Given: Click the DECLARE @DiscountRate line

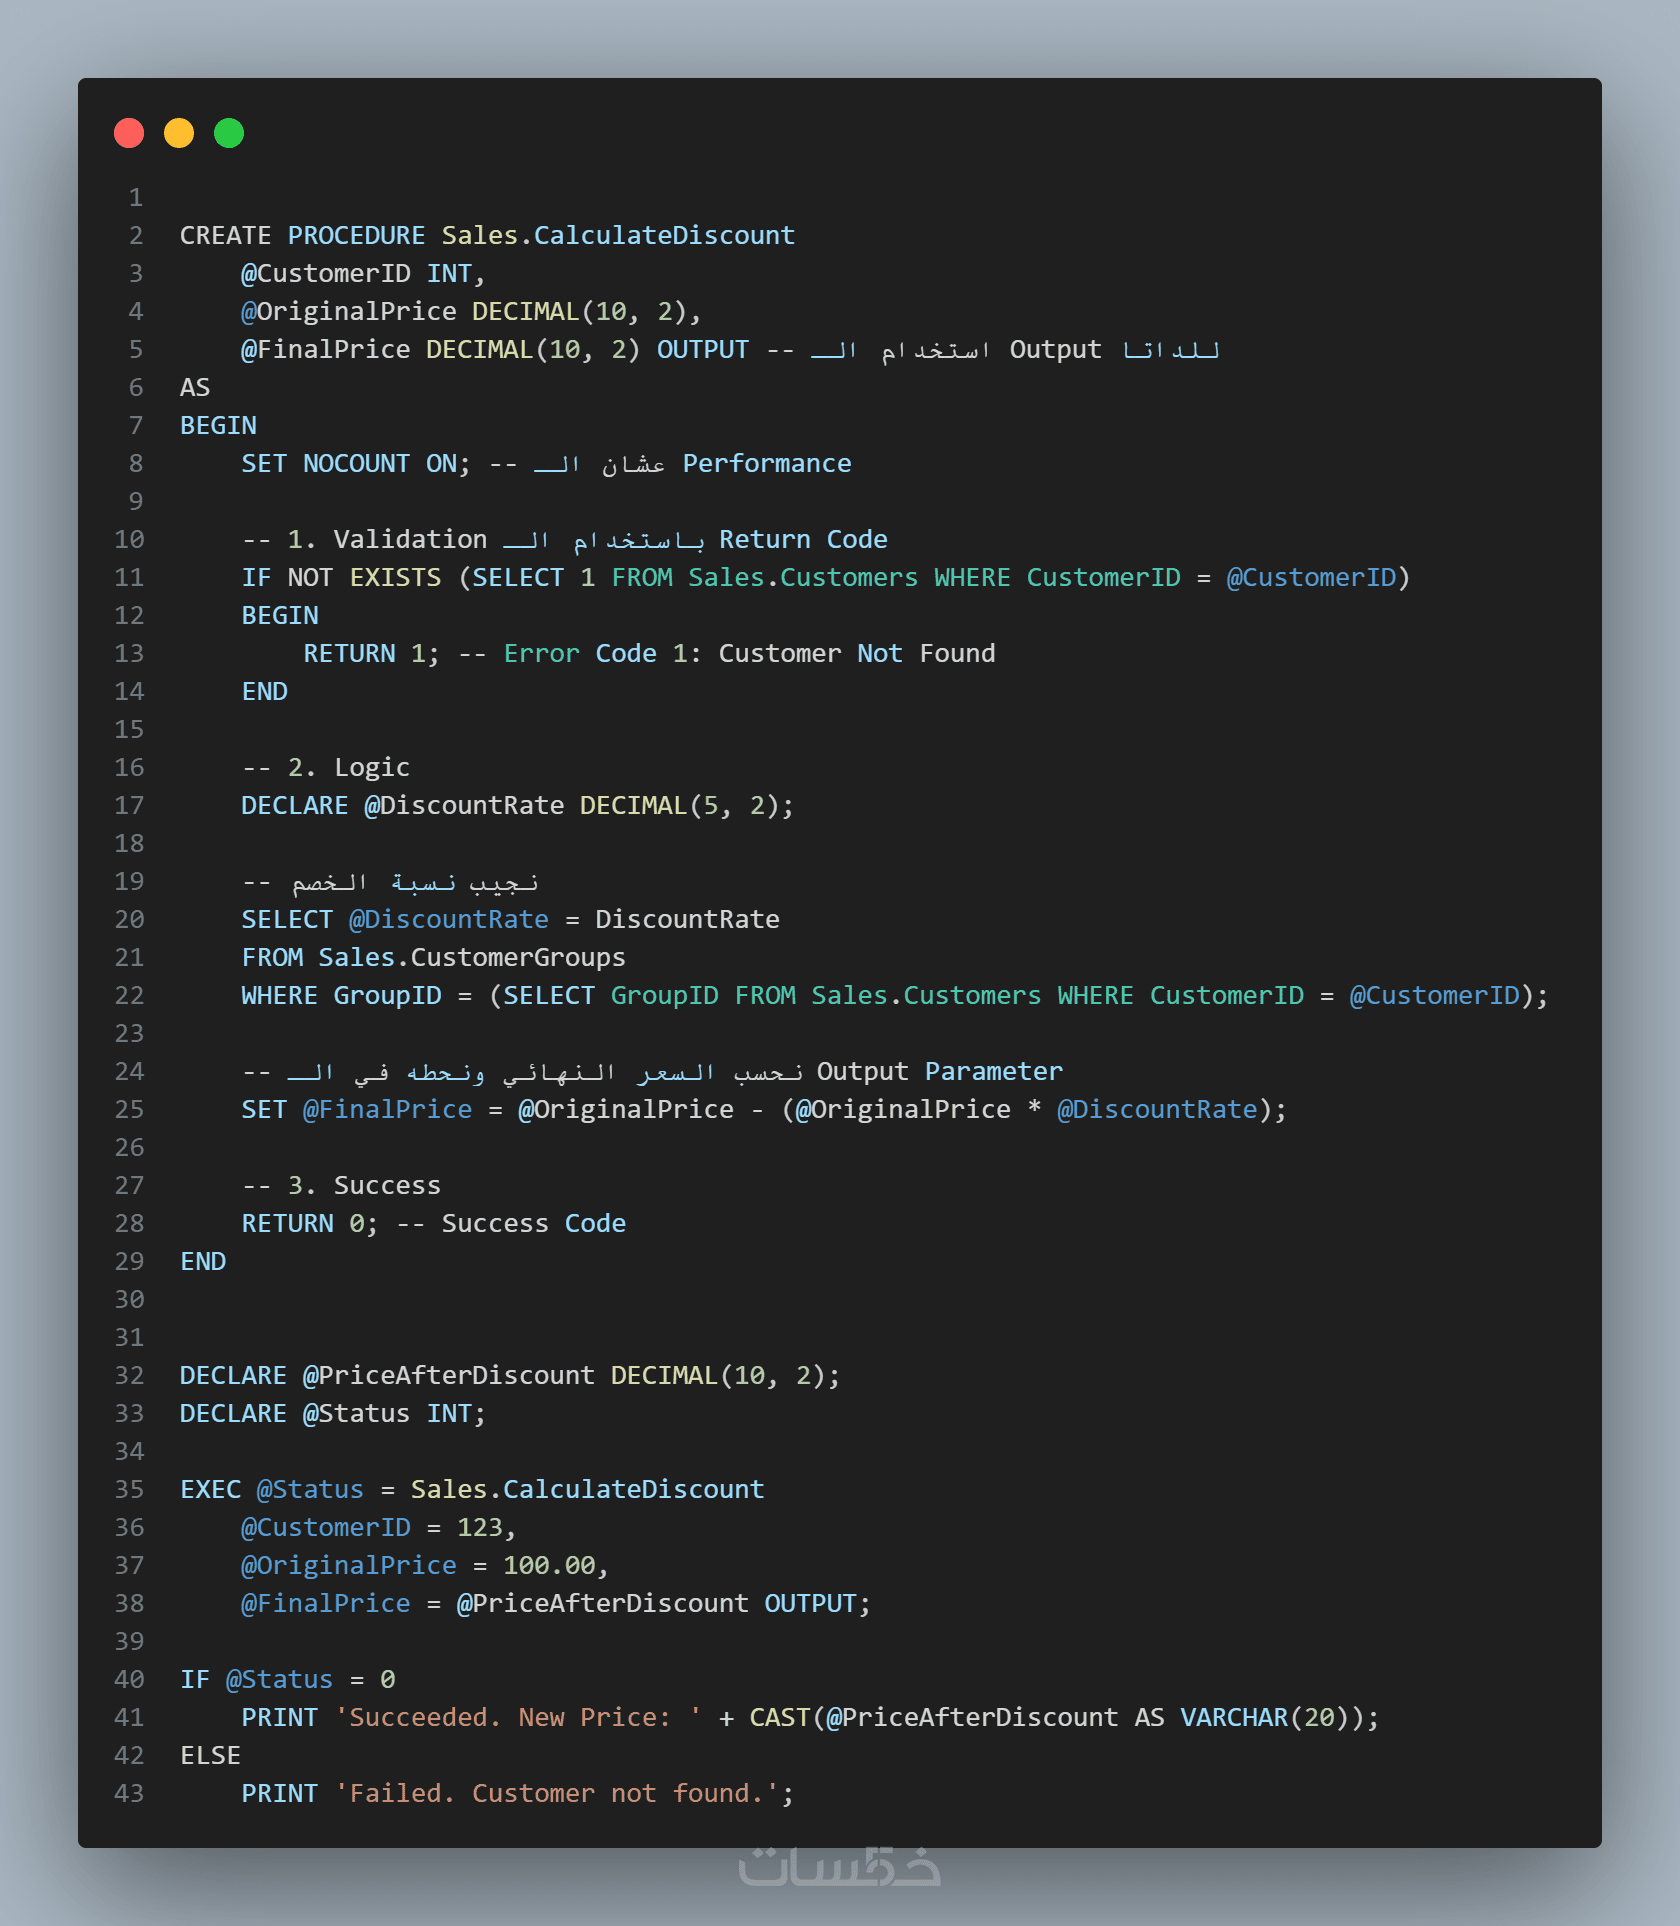Looking at the screenshot, I should coord(517,806).
